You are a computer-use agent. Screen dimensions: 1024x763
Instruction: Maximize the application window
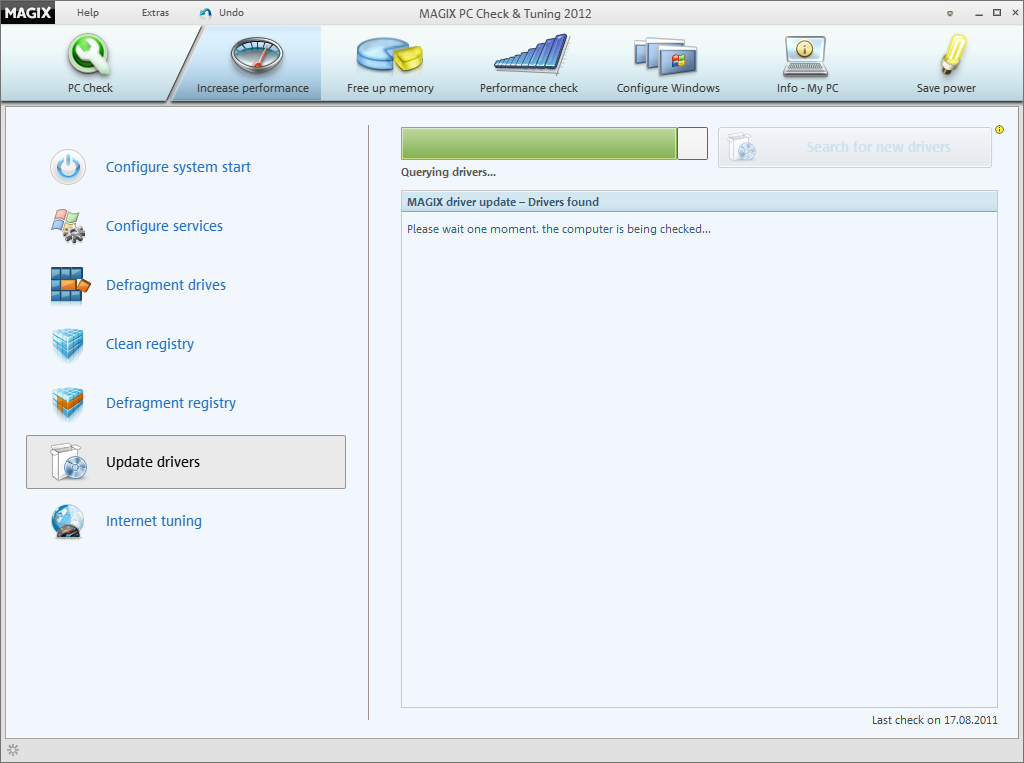(997, 12)
